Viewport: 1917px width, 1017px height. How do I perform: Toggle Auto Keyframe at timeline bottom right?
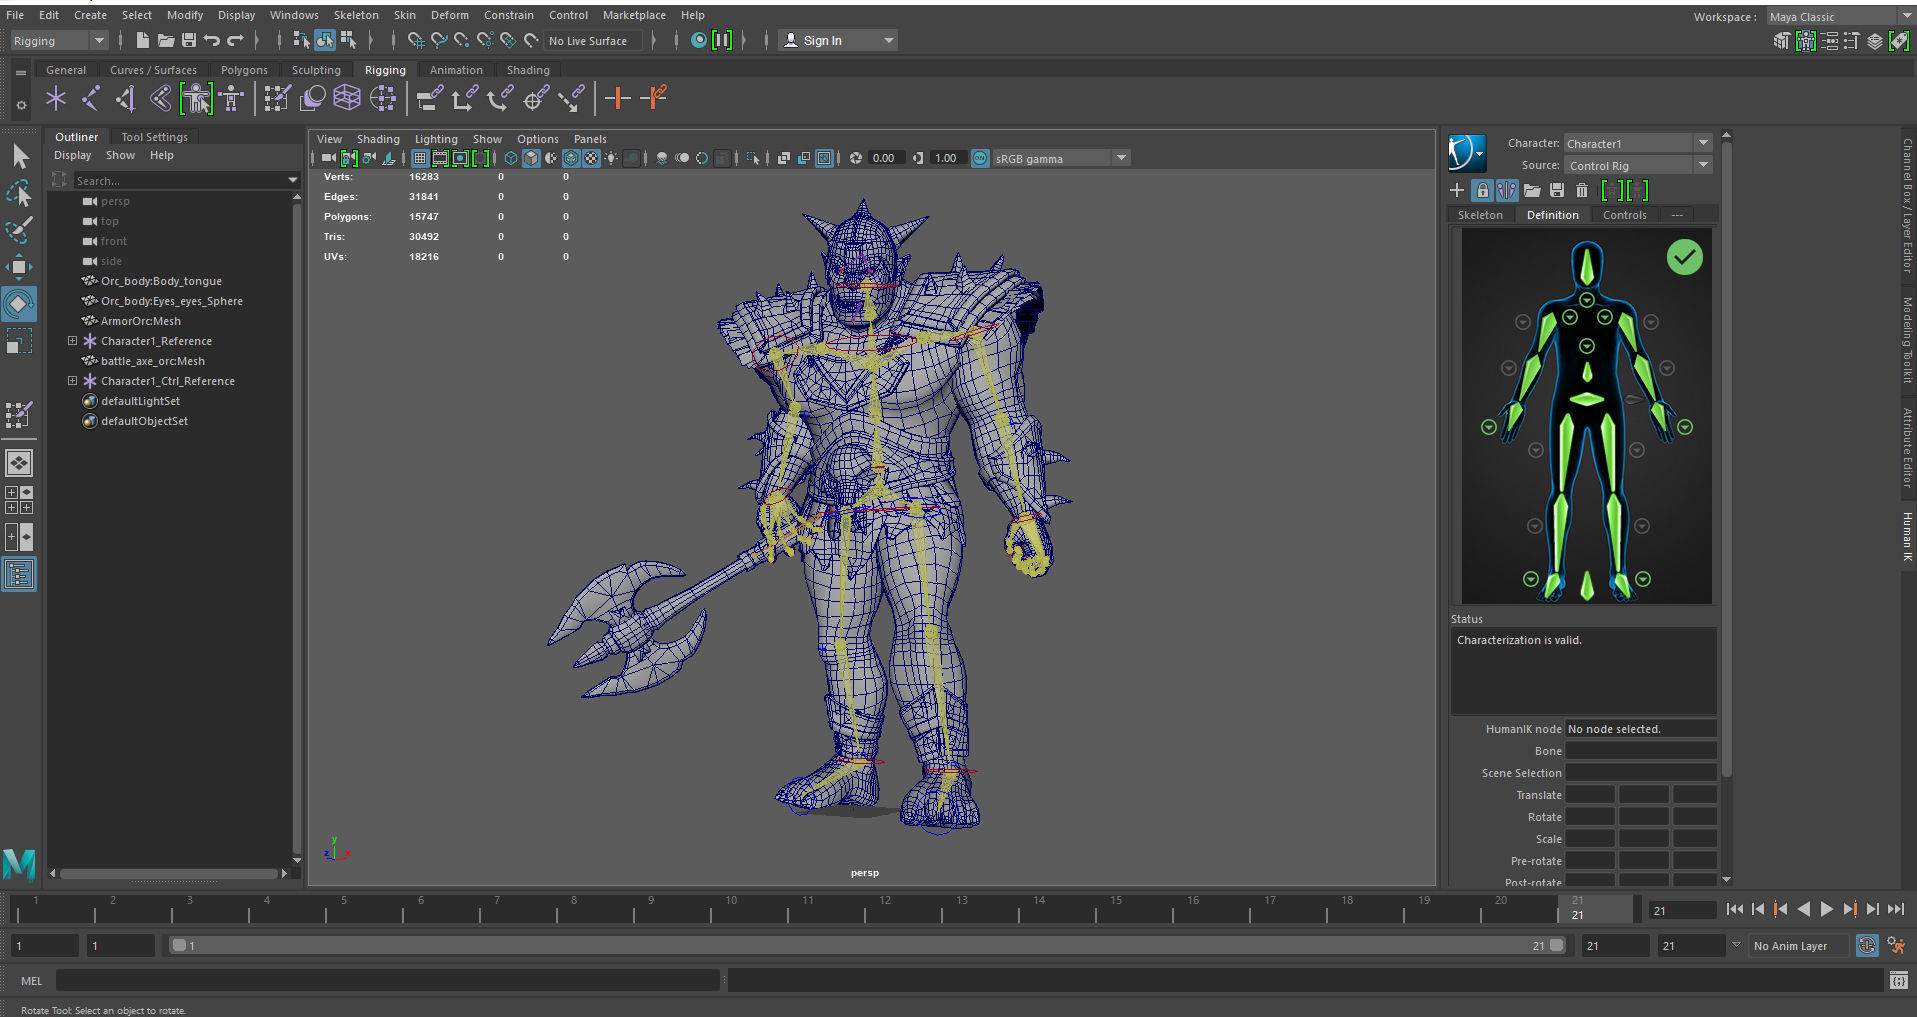coord(1867,945)
